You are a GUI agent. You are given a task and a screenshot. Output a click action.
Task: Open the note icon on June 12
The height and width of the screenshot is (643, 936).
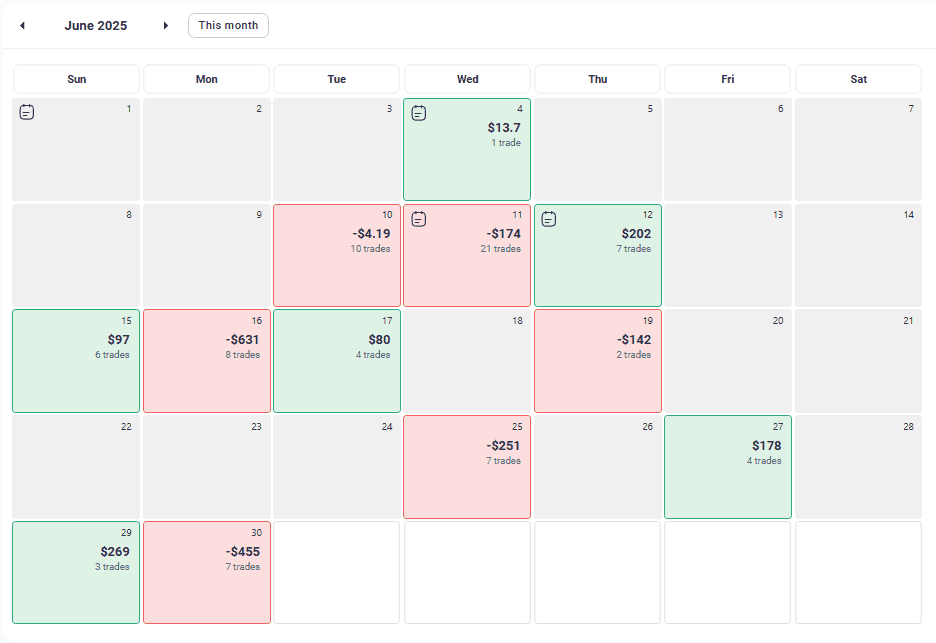(549, 219)
